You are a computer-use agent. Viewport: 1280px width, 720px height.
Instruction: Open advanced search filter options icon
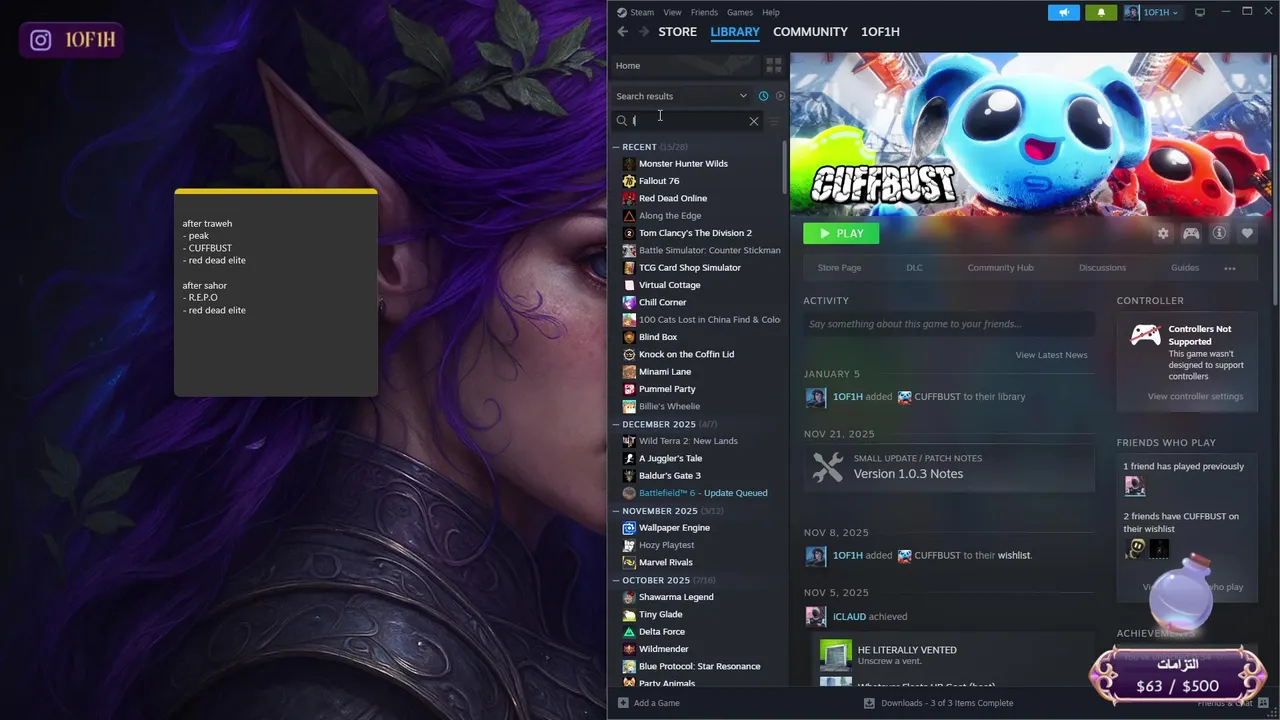tap(774, 121)
